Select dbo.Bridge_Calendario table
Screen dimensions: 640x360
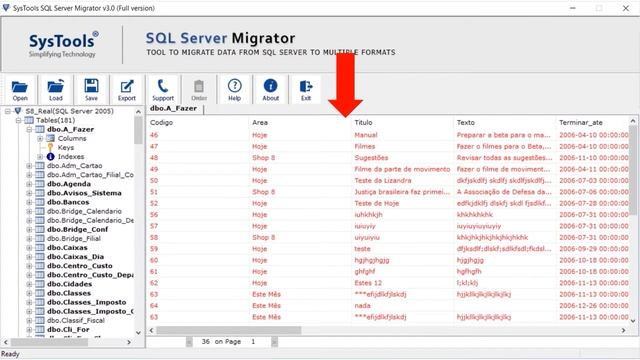point(84,211)
